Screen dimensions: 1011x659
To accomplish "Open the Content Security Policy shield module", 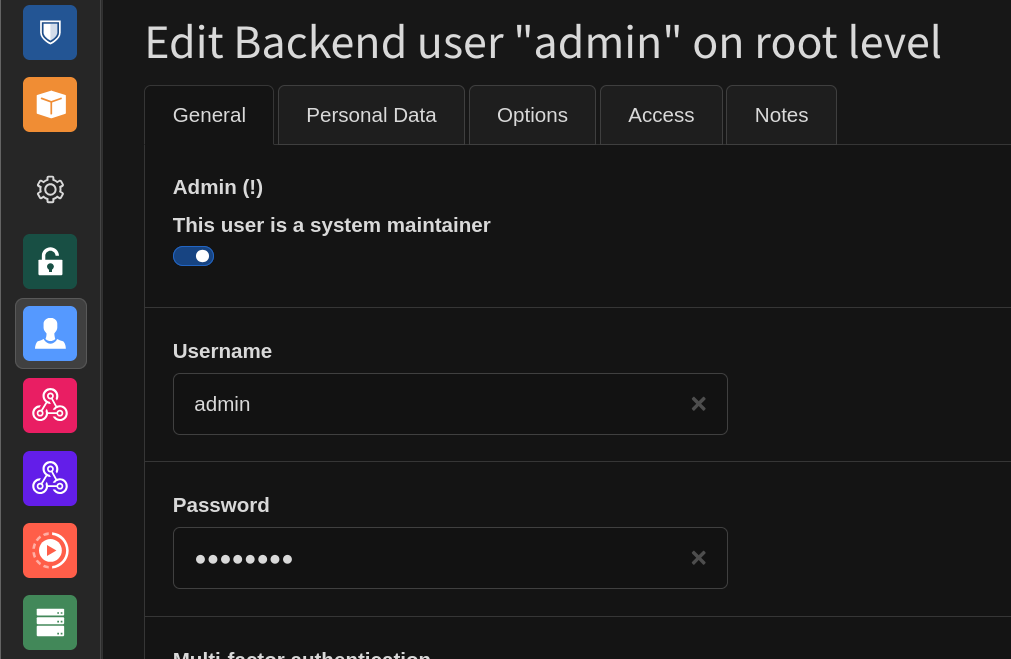I will [50, 32].
